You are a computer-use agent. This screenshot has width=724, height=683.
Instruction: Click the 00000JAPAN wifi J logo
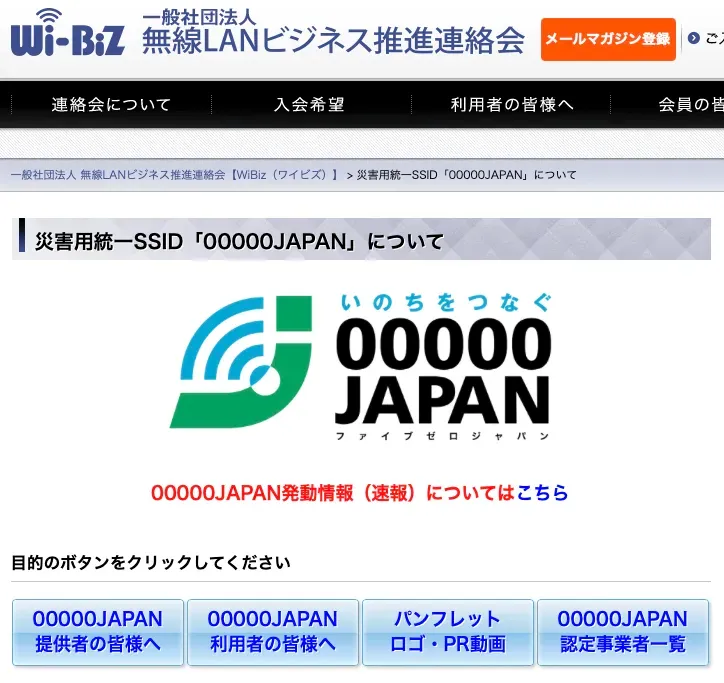pos(241,362)
